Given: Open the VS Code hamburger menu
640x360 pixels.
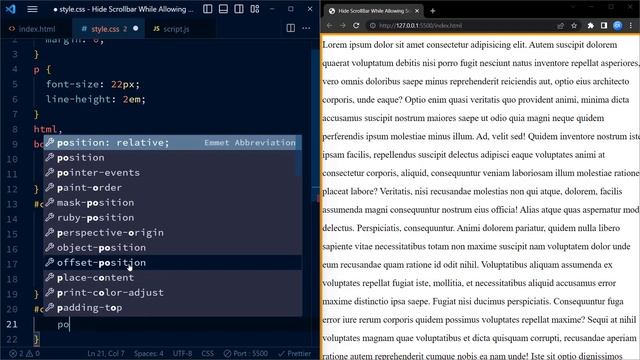Looking at the screenshot, I should (x=32, y=9).
